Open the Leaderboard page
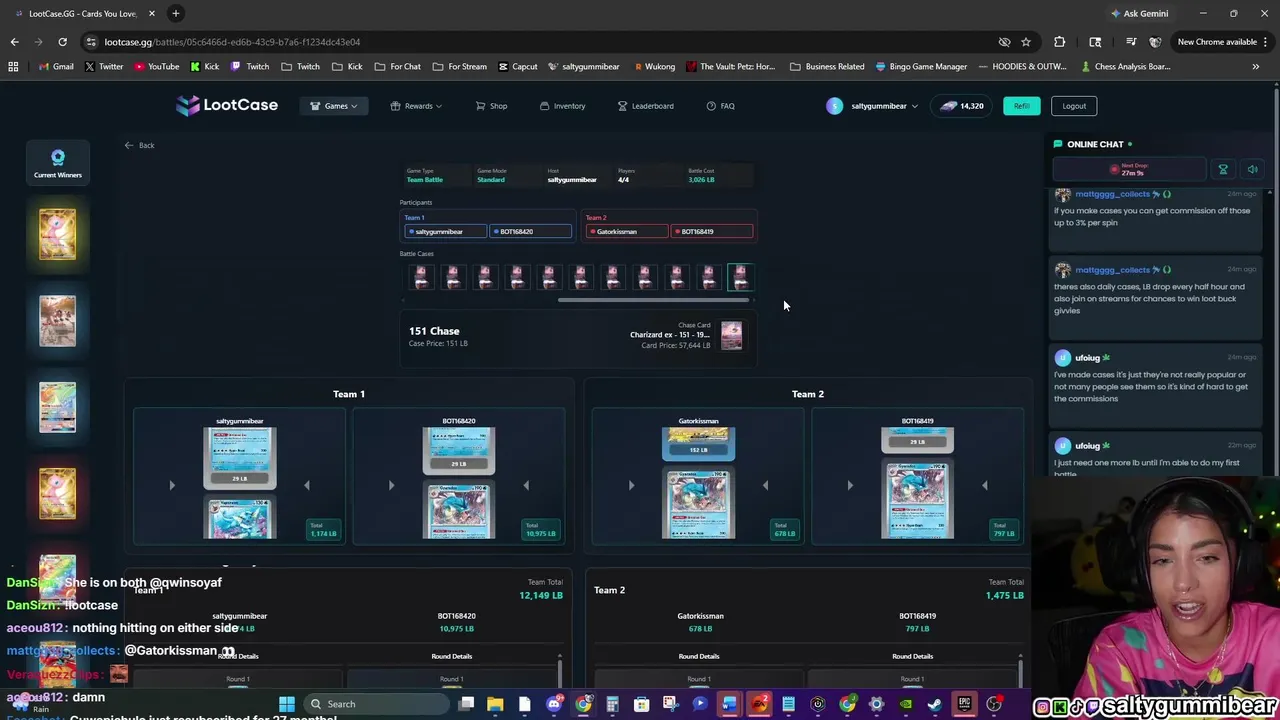The width and height of the screenshot is (1280, 720). (x=646, y=106)
